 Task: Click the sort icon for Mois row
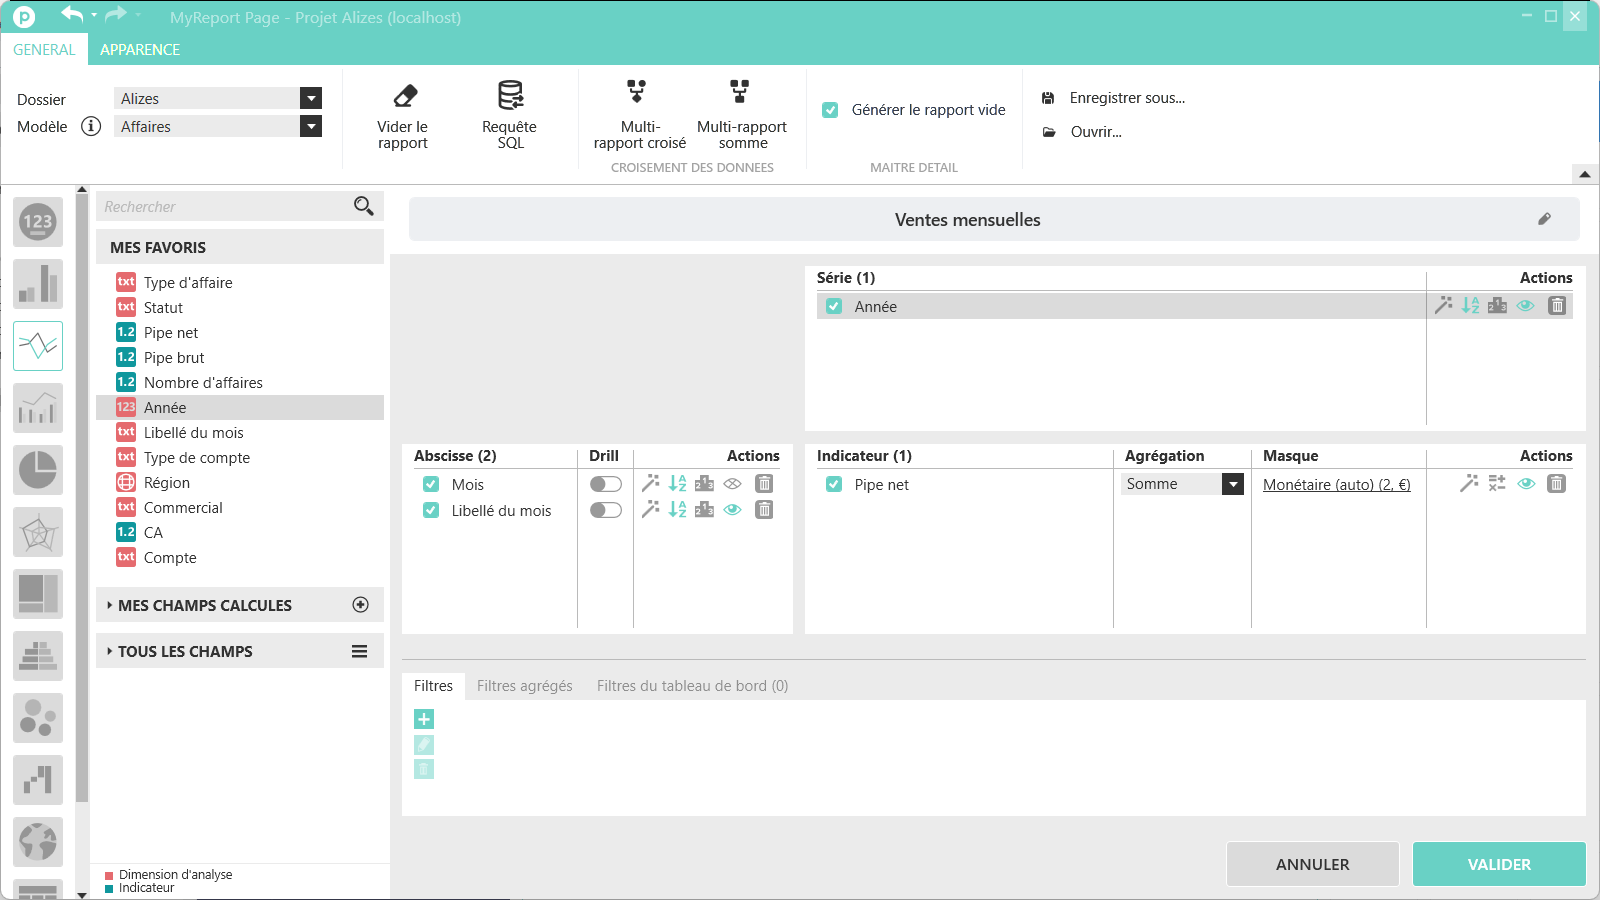click(x=678, y=484)
